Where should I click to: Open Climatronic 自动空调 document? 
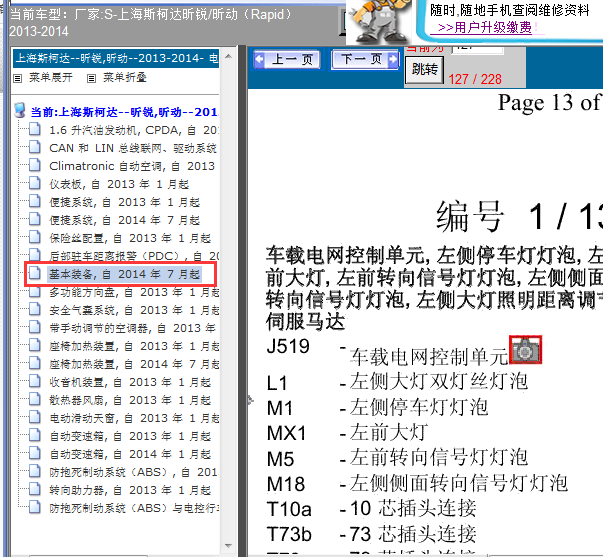click(132, 166)
